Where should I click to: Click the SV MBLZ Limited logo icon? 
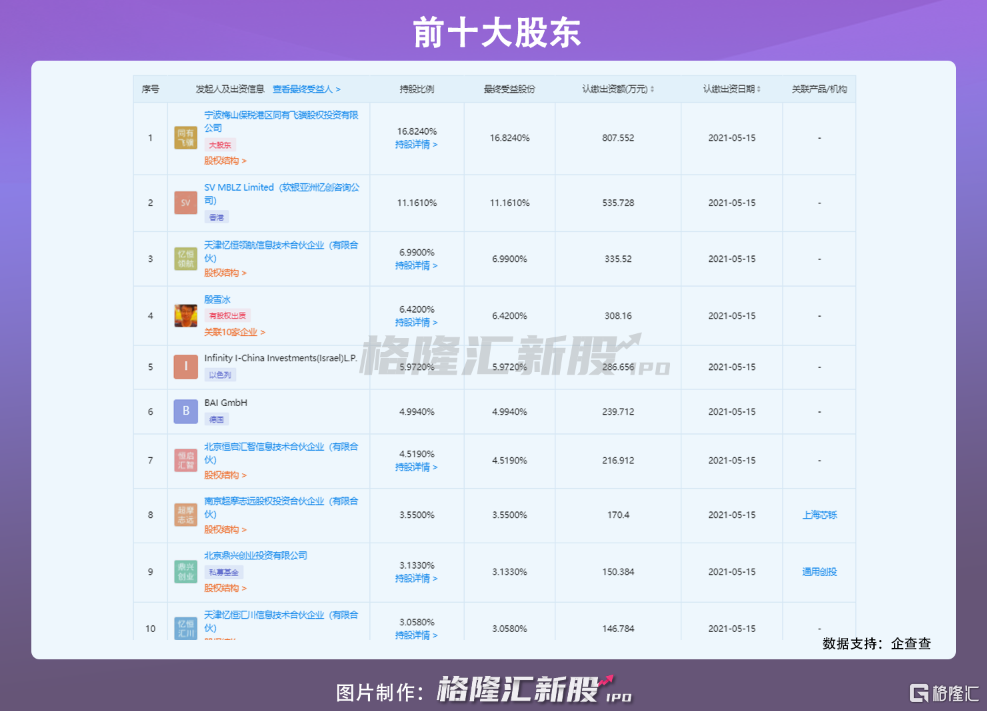[185, 203]
